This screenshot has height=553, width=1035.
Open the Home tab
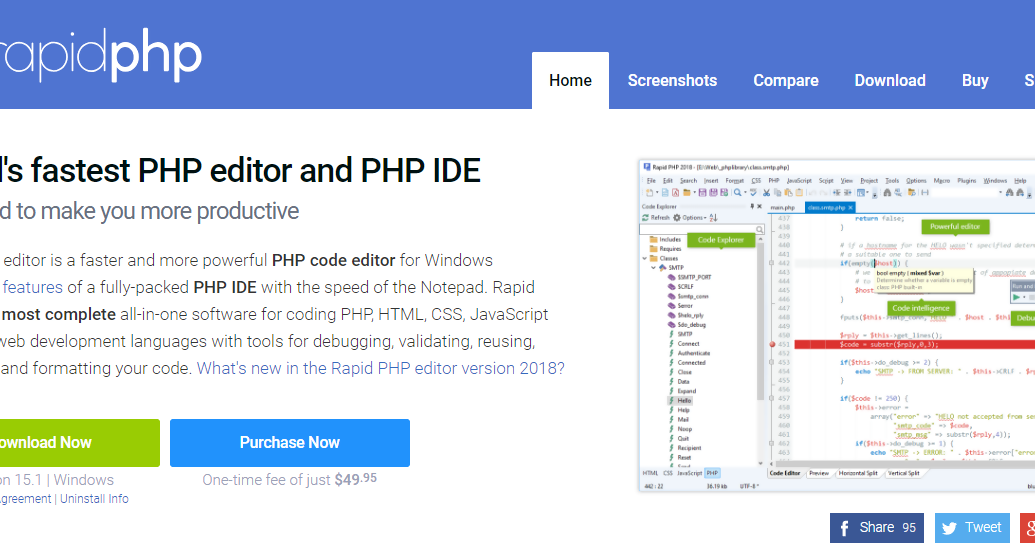pos(570,81)
